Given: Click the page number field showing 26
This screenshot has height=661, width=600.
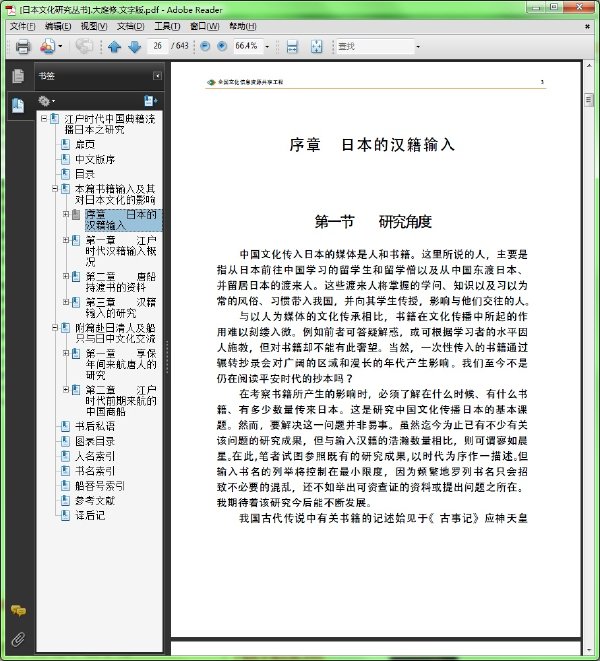Looking at the screenshot, I should point(158,46).
